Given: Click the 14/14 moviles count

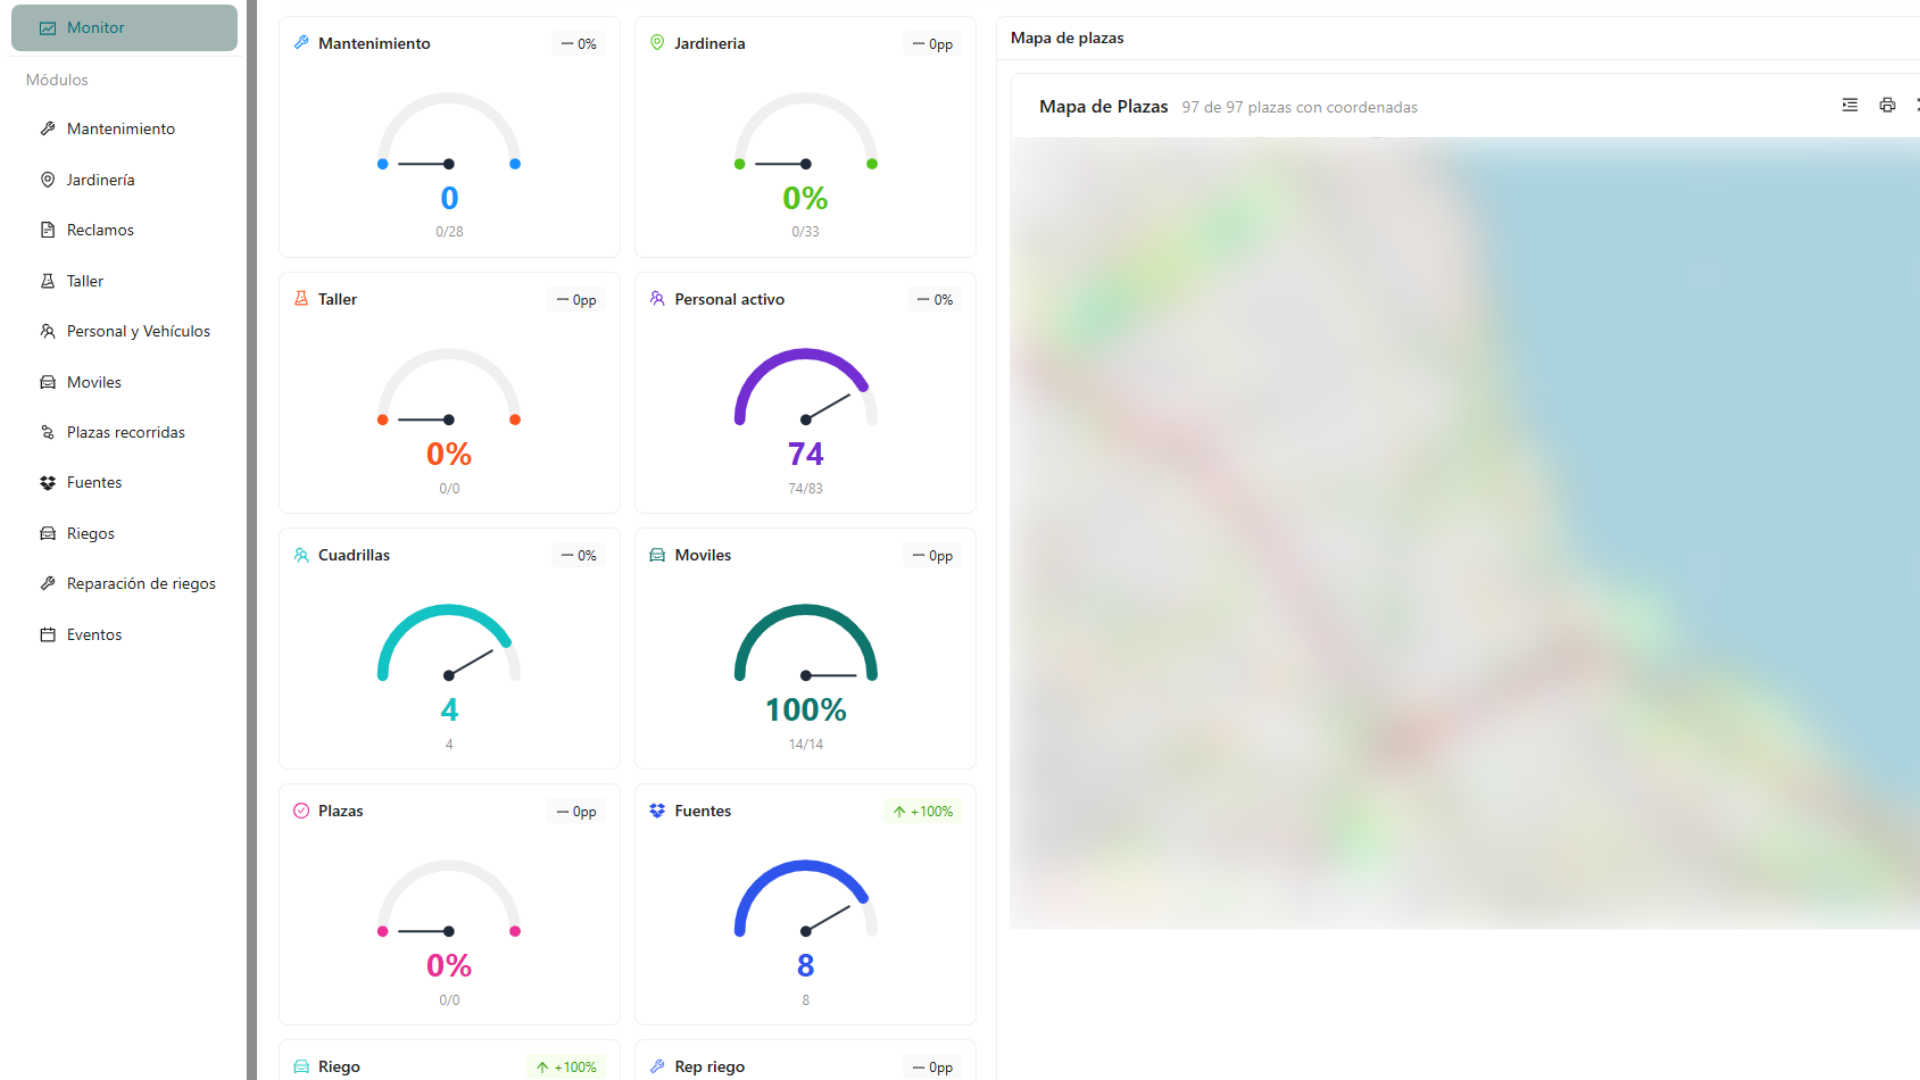Looking at the screenshot, I should point(805,744).
